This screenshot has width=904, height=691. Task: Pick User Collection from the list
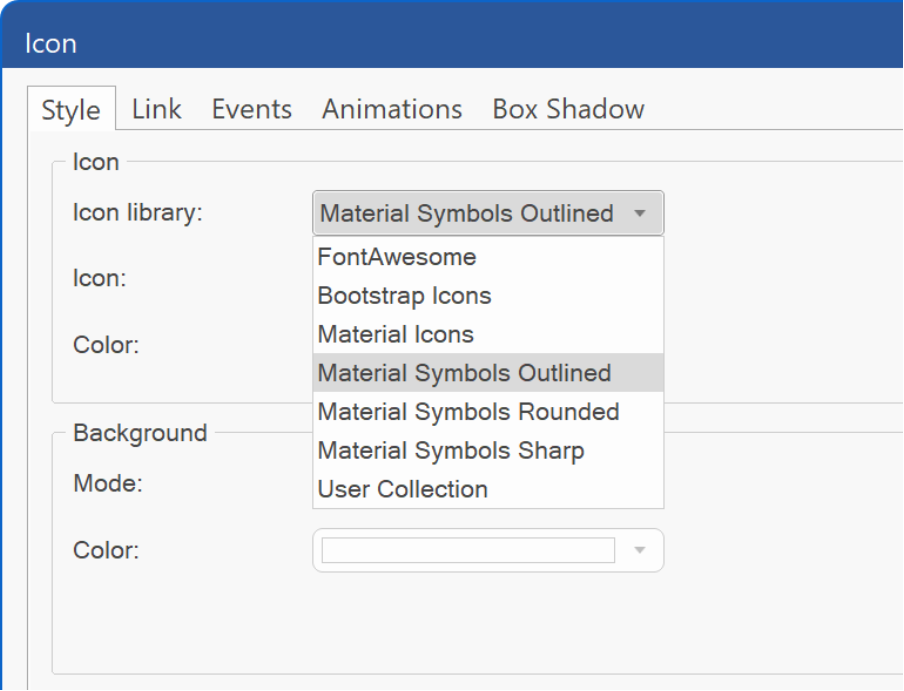click(x=488, y=489)
